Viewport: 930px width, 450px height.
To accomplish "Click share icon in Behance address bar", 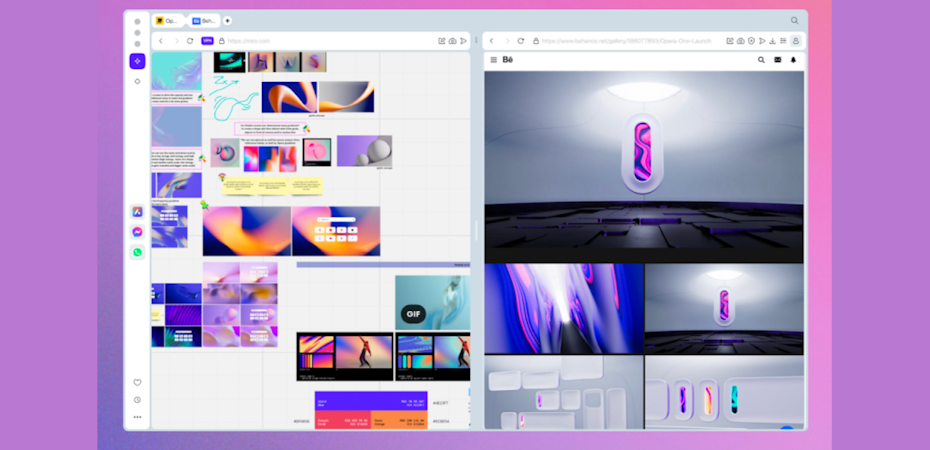I will (x=730, y=41).
